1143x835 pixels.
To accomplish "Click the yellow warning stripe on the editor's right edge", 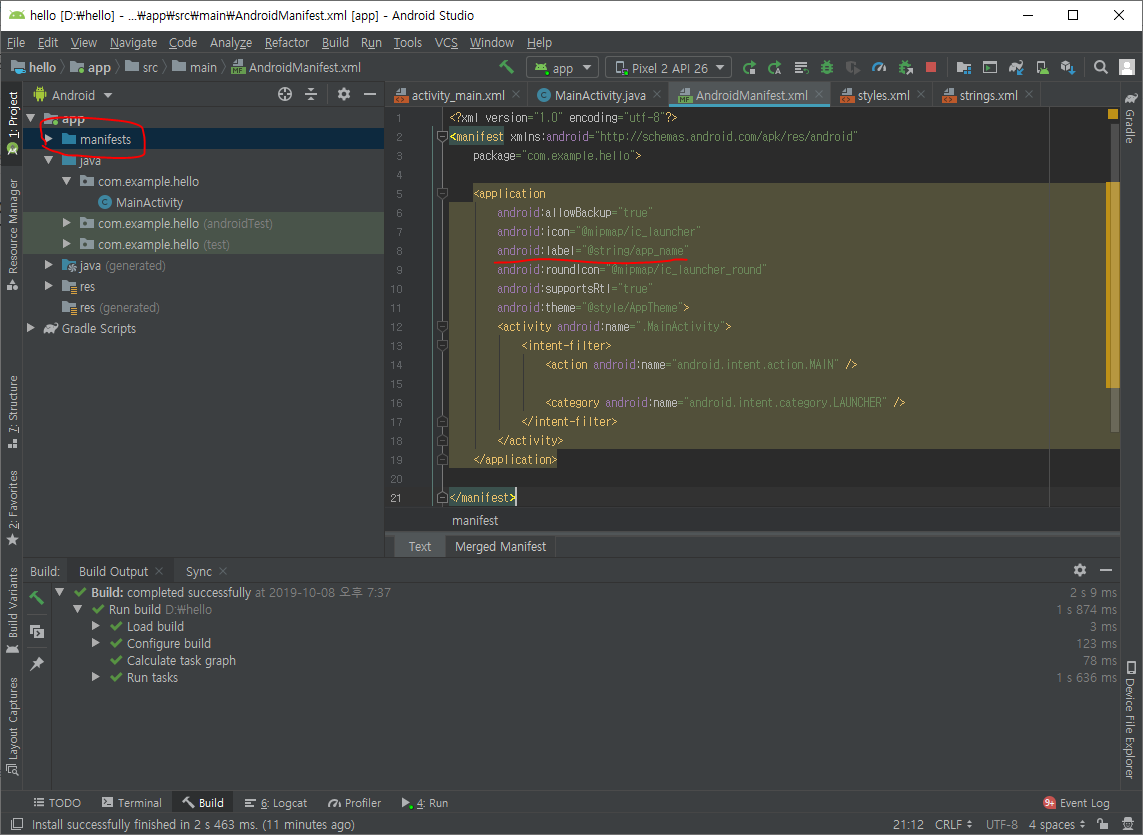I will (1112, 284).
